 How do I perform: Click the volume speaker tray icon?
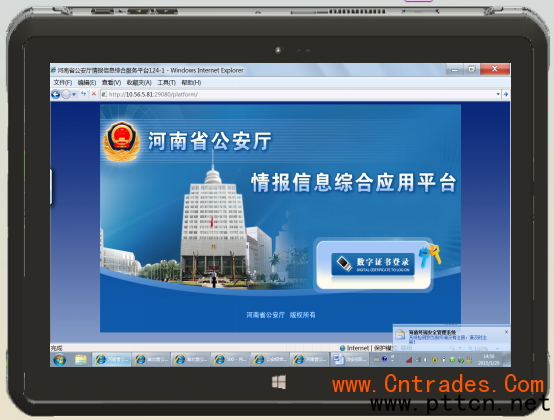coord(426,360)
